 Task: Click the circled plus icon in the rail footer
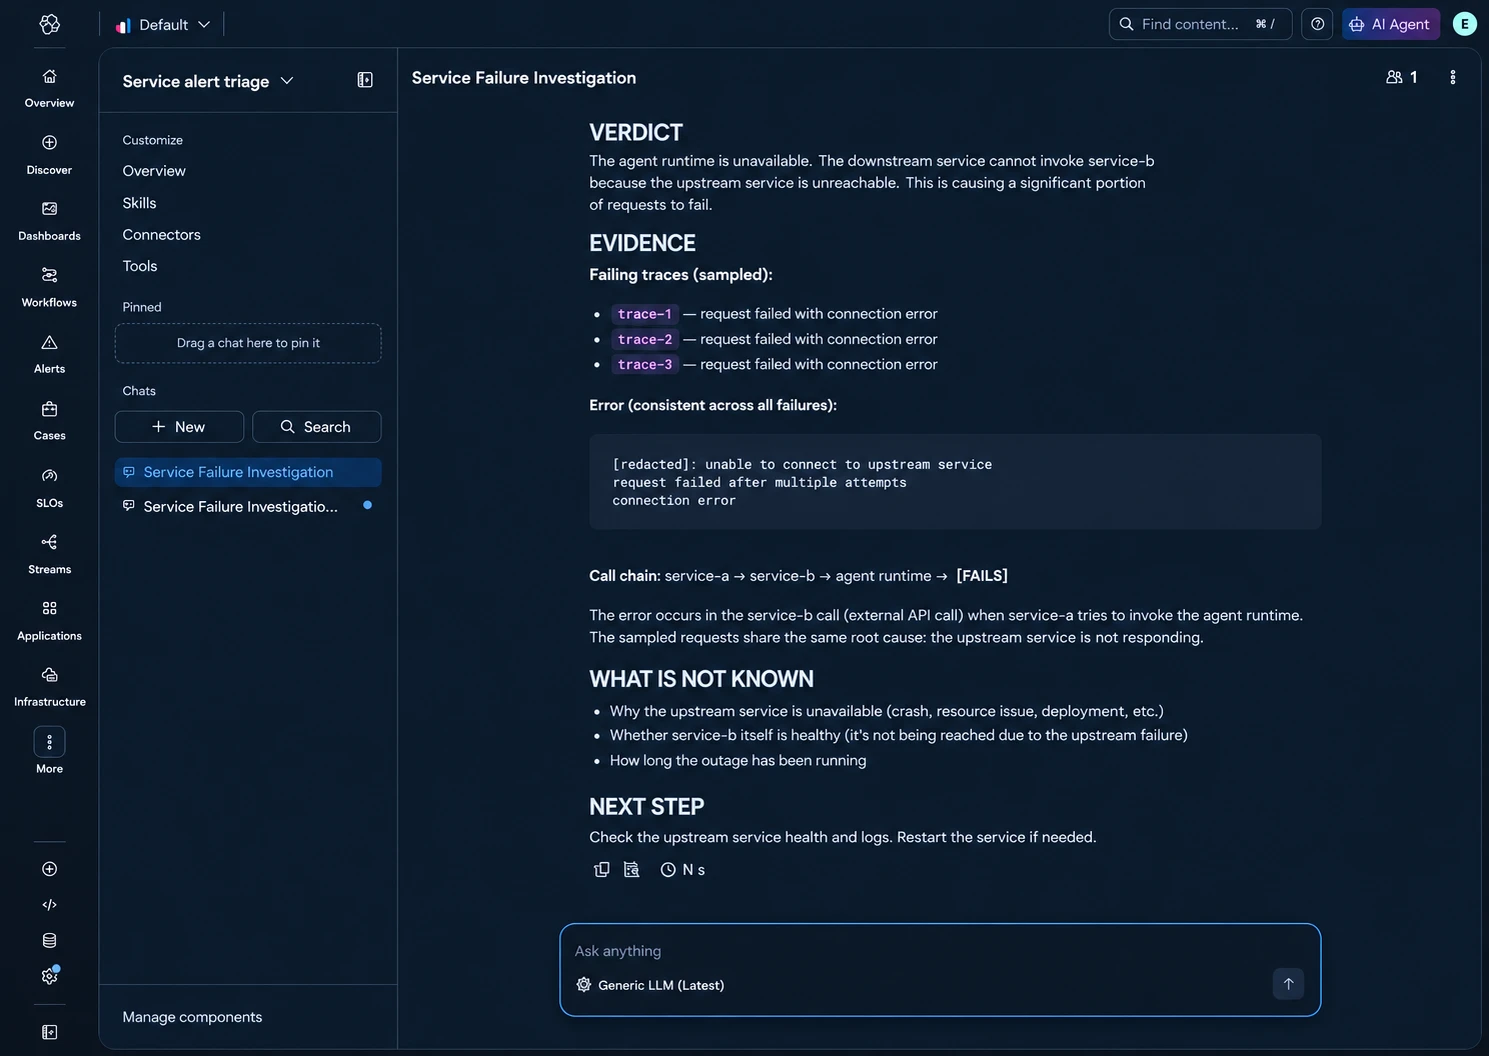click(x=49, y=869)
